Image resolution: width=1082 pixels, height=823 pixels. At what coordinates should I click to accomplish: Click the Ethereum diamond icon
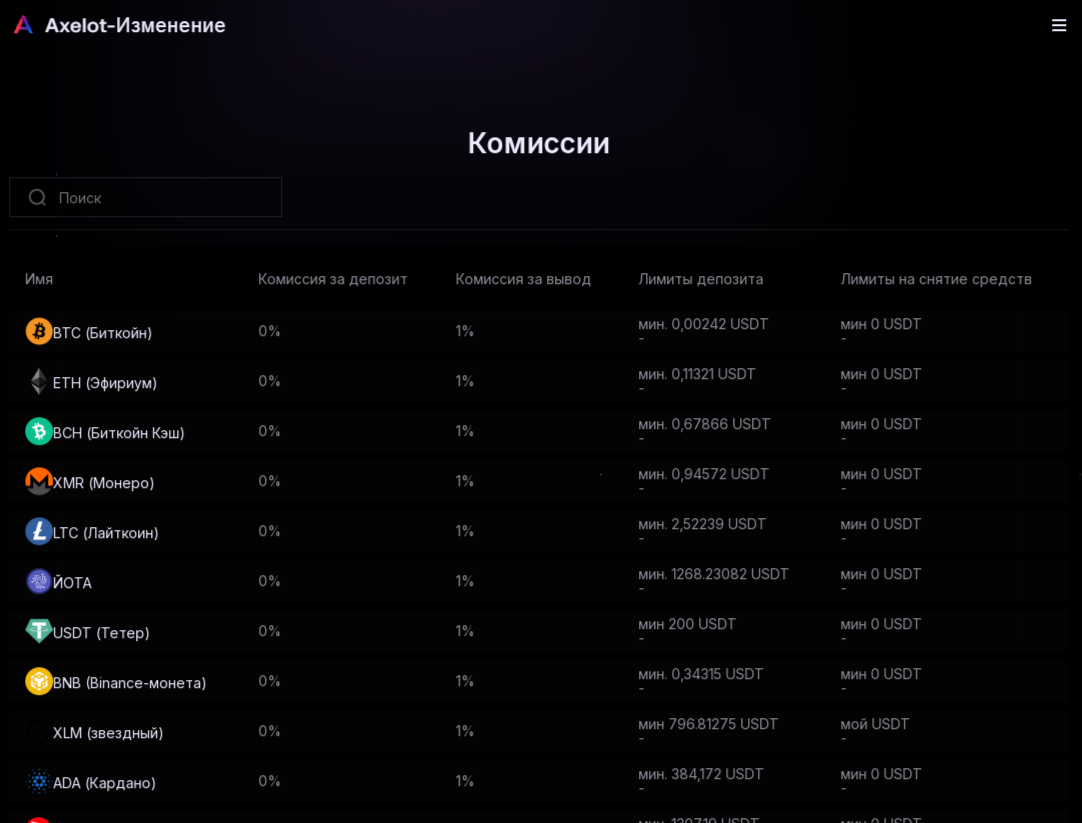point(39,381)
